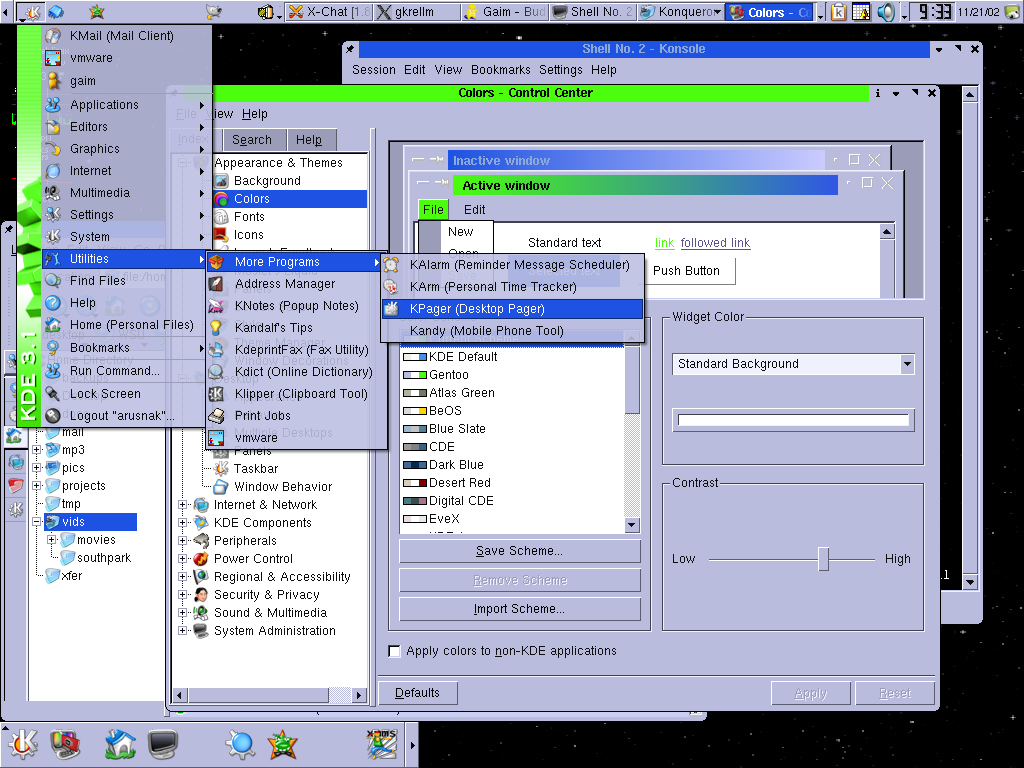This screenshot has width=1024, height=768.
Task: Launch KAlarm Reminder Message Scheduler
Action: point(513,264)
